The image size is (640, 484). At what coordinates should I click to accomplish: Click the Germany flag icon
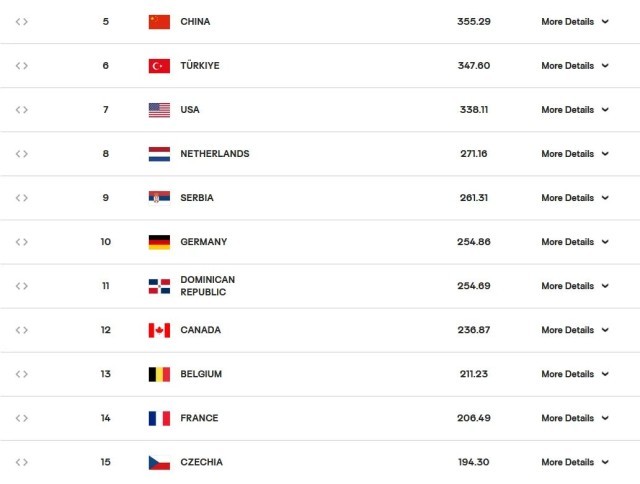[x=159, y=242]
